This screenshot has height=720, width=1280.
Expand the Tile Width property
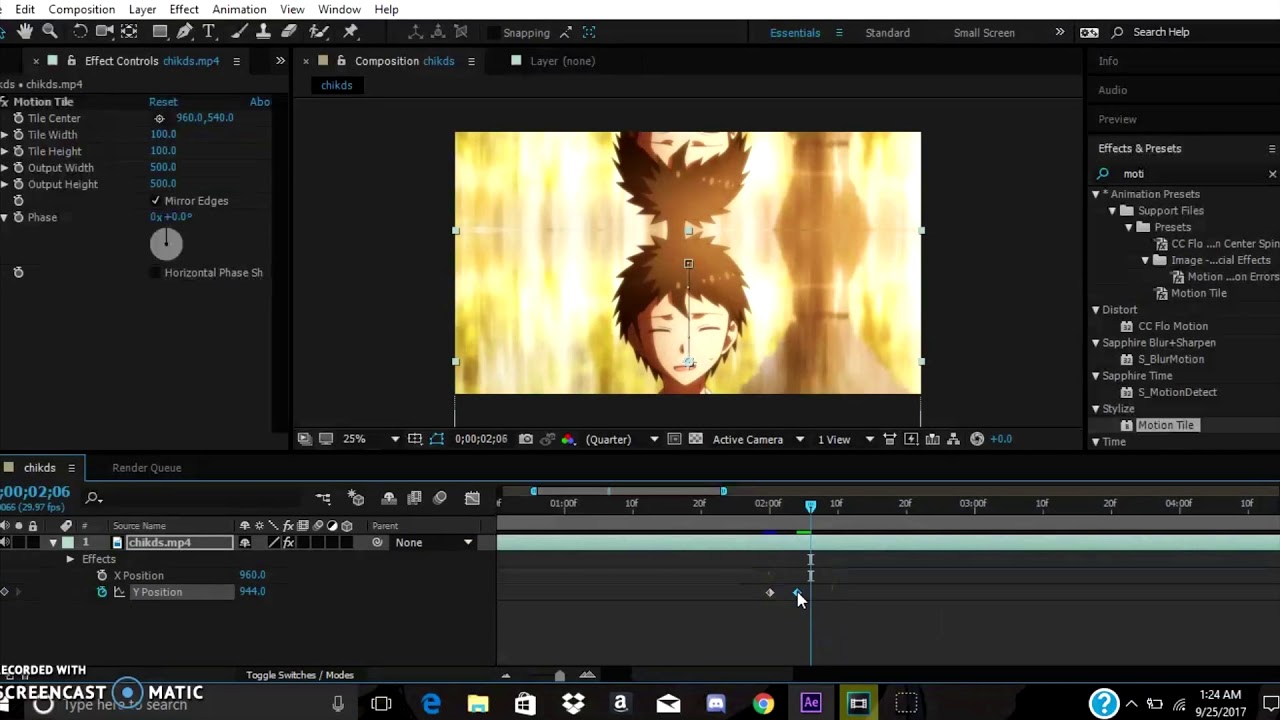pos(5,135)
